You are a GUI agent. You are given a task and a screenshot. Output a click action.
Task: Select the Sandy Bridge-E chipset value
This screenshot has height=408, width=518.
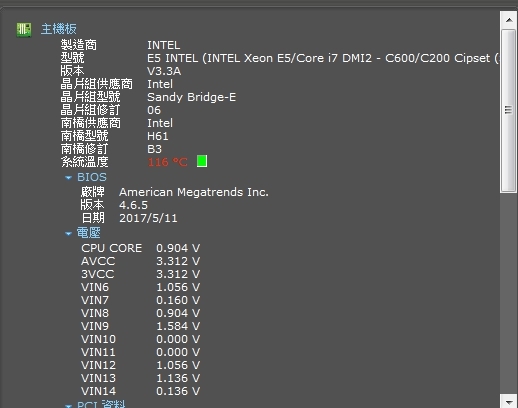(192, 97)
